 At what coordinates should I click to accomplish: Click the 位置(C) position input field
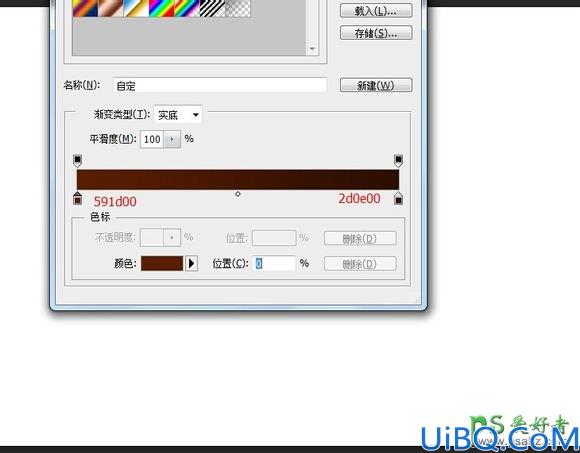pos(274,263)
